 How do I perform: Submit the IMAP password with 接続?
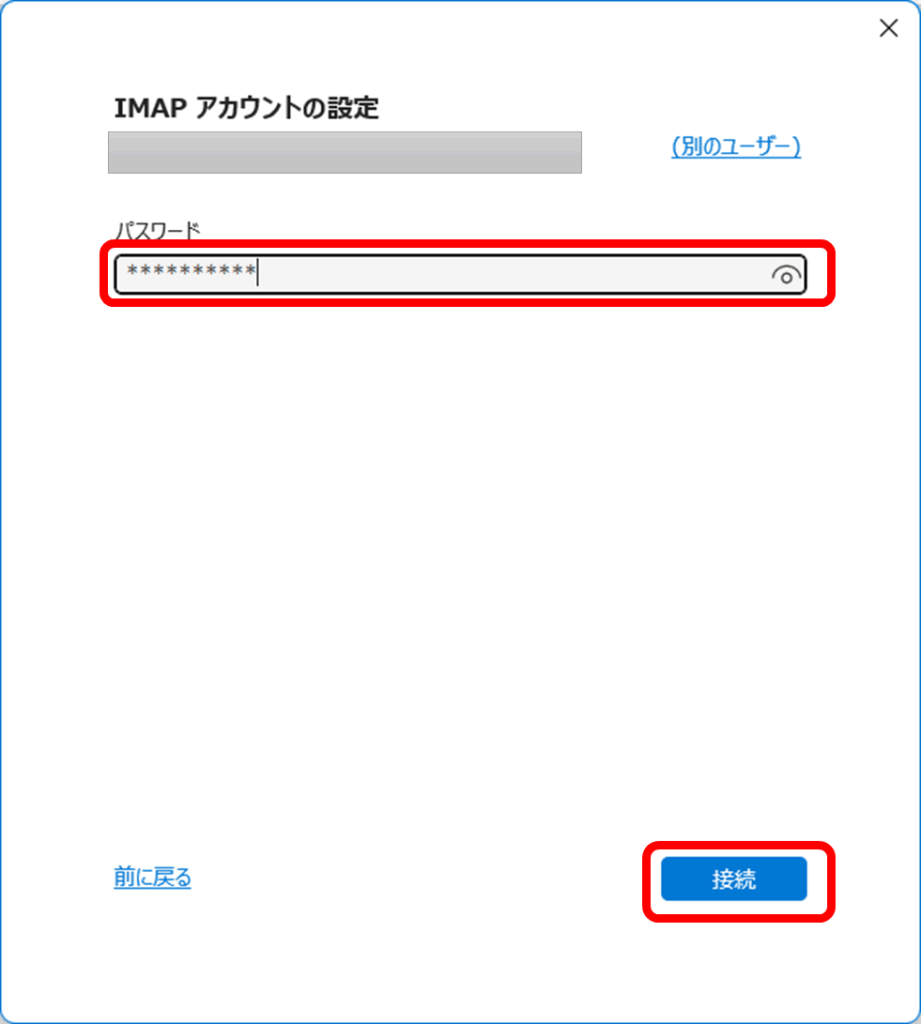734,879
